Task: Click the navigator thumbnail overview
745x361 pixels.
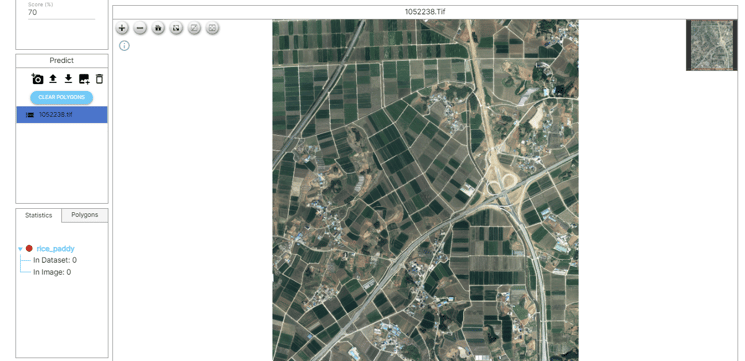Action: [x=711, y=45]
